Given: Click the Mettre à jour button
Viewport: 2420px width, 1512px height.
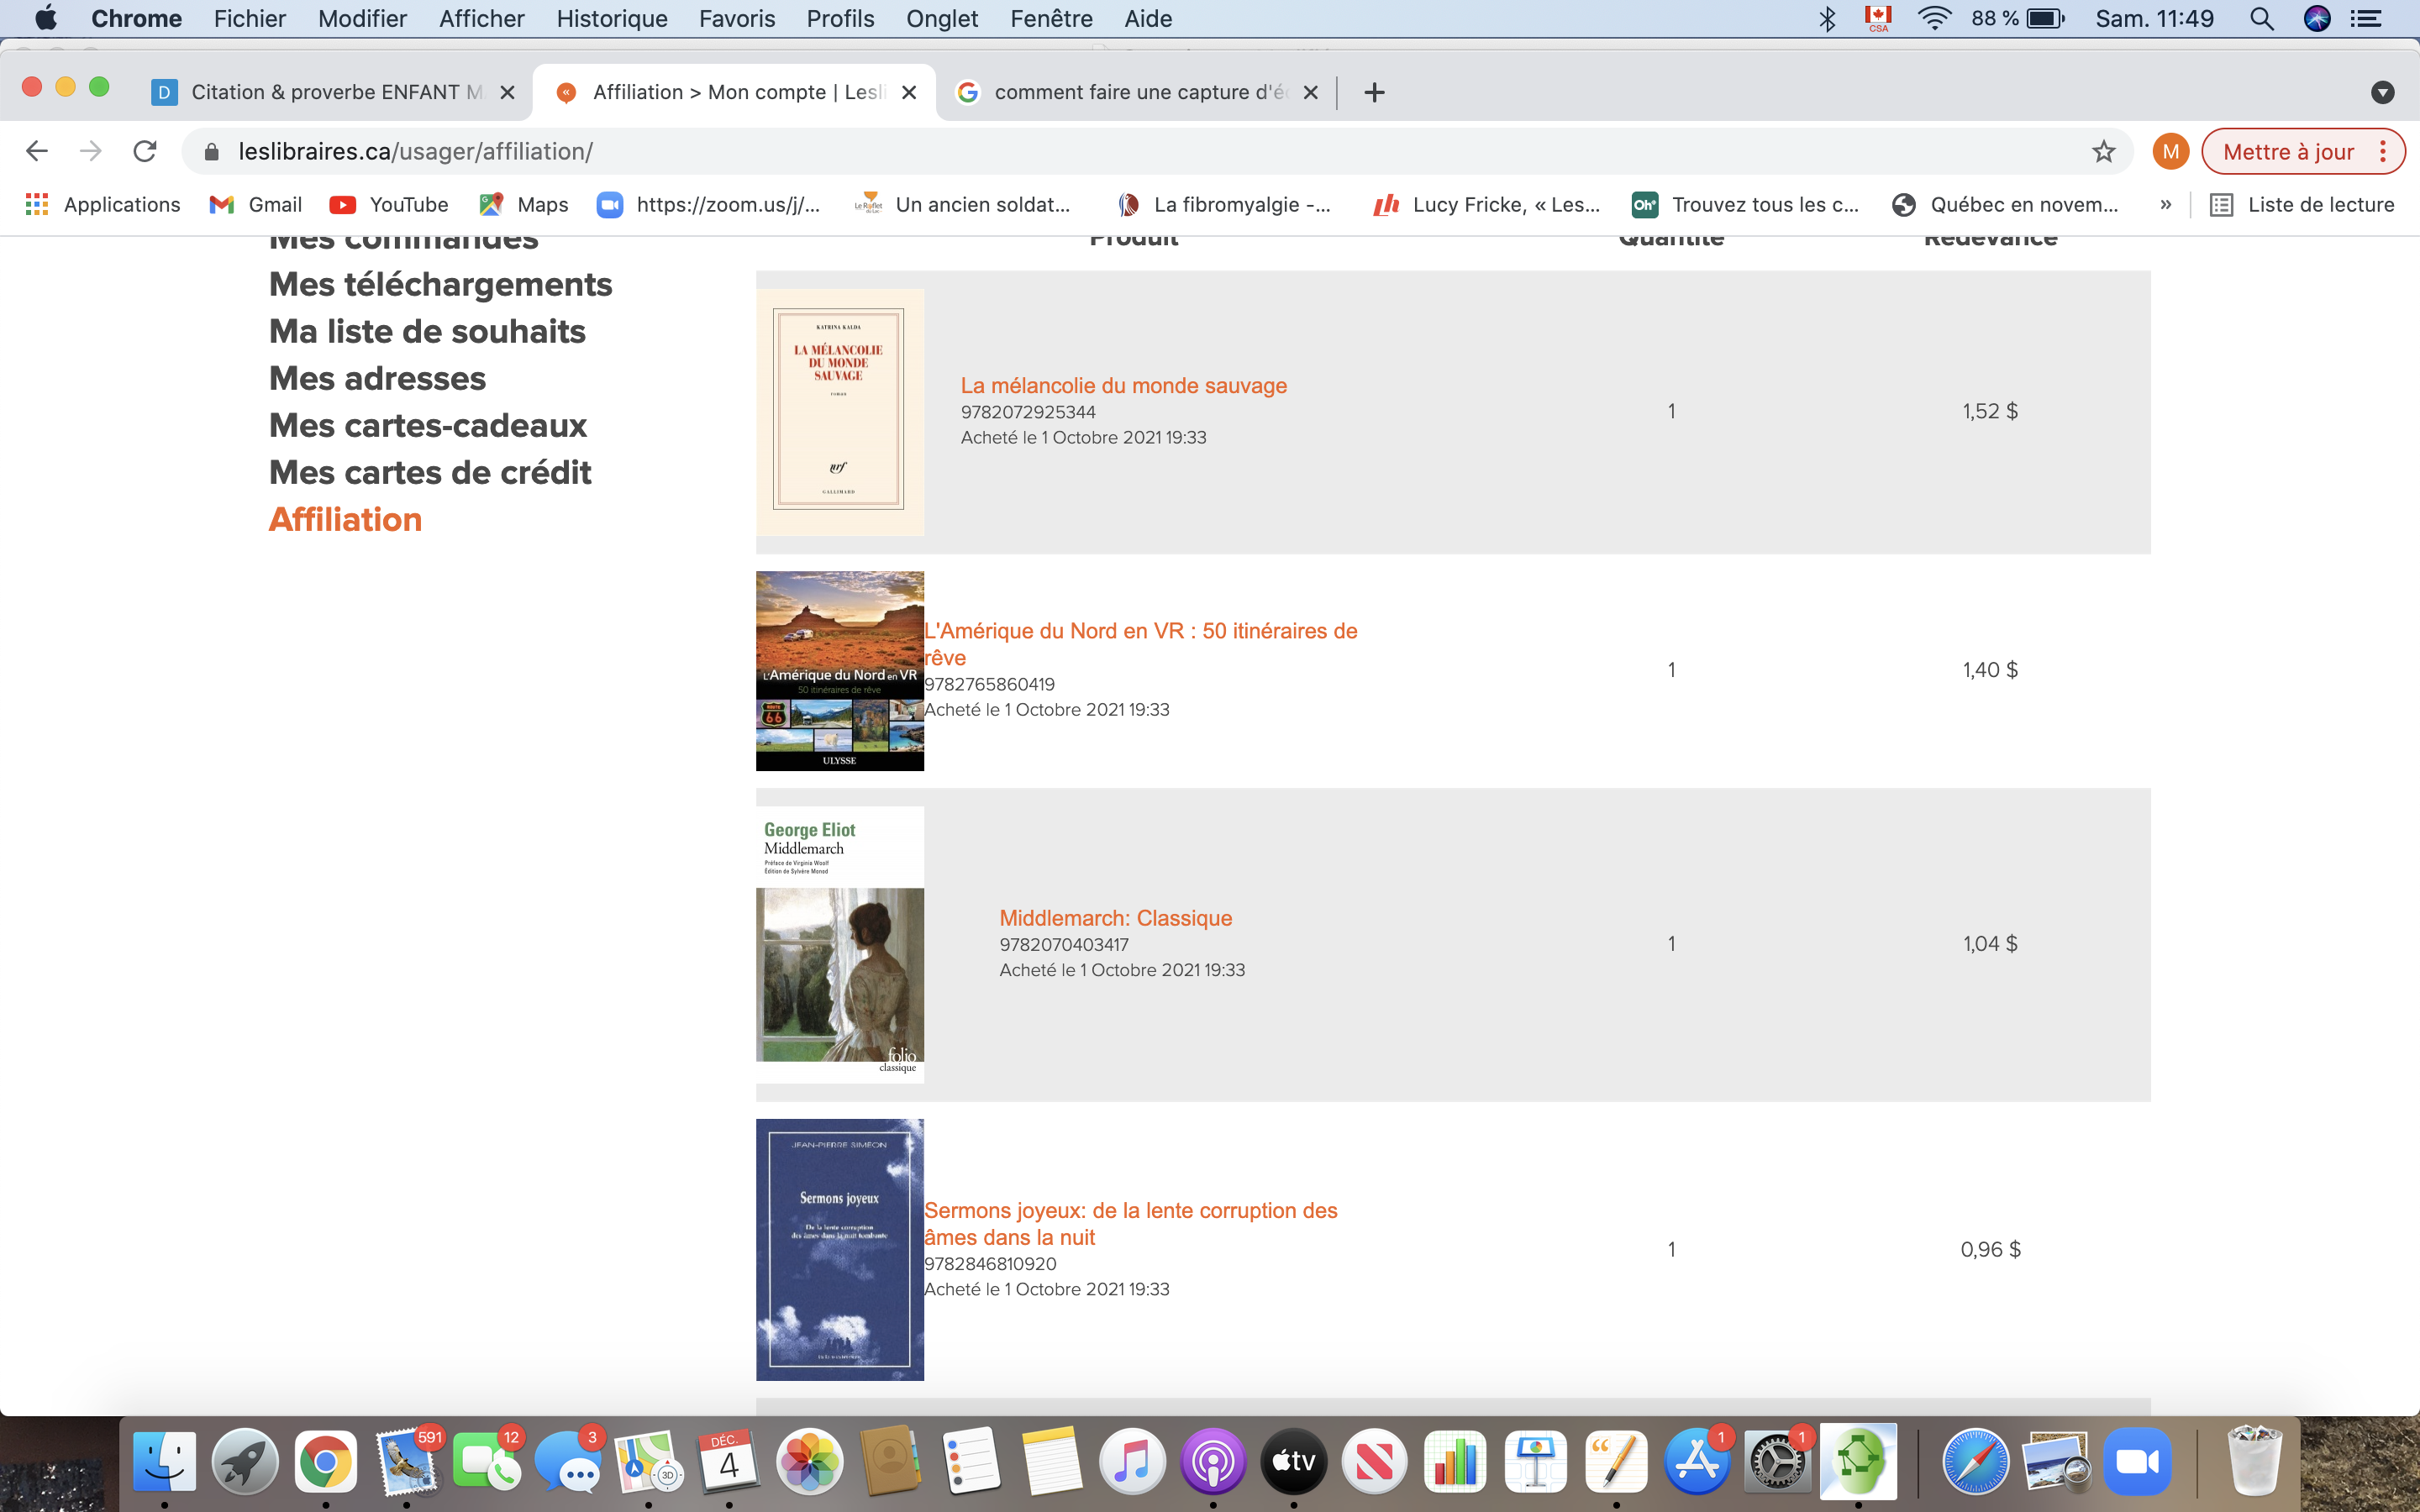Looking at the screenshot, I should (x=2288, y=151).
